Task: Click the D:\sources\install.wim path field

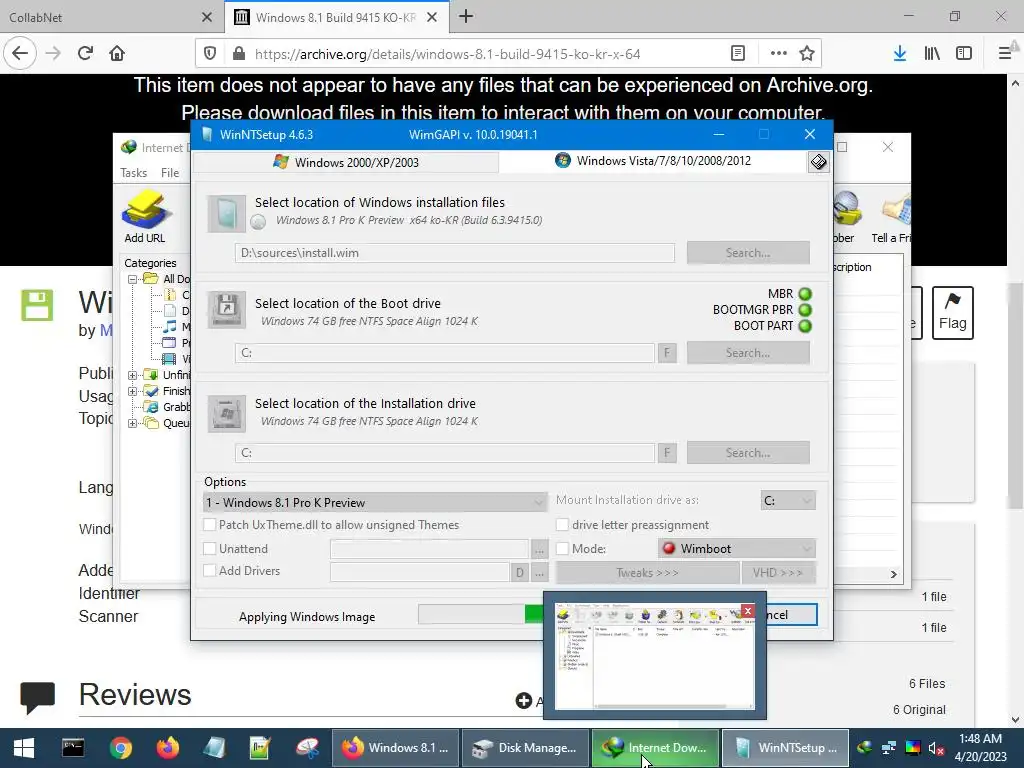Action: pyautogui.click(x=455, y=253)
